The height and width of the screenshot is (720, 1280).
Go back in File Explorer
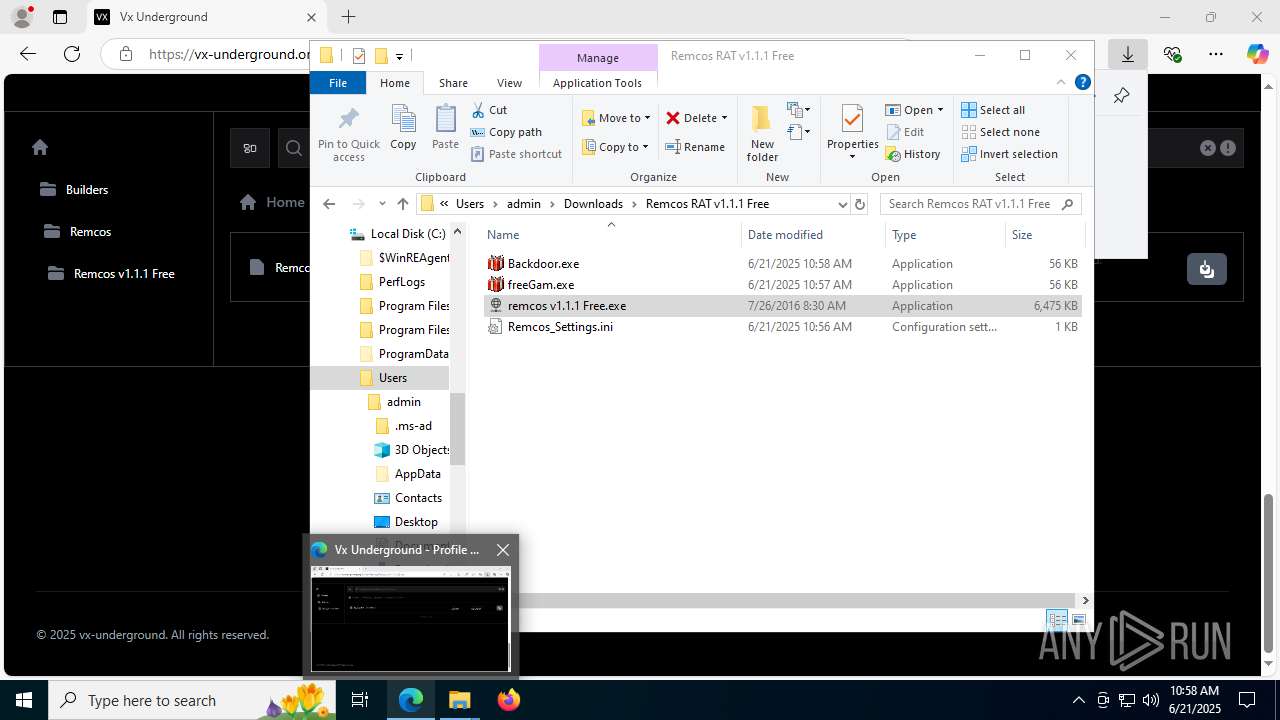point(329,204)
